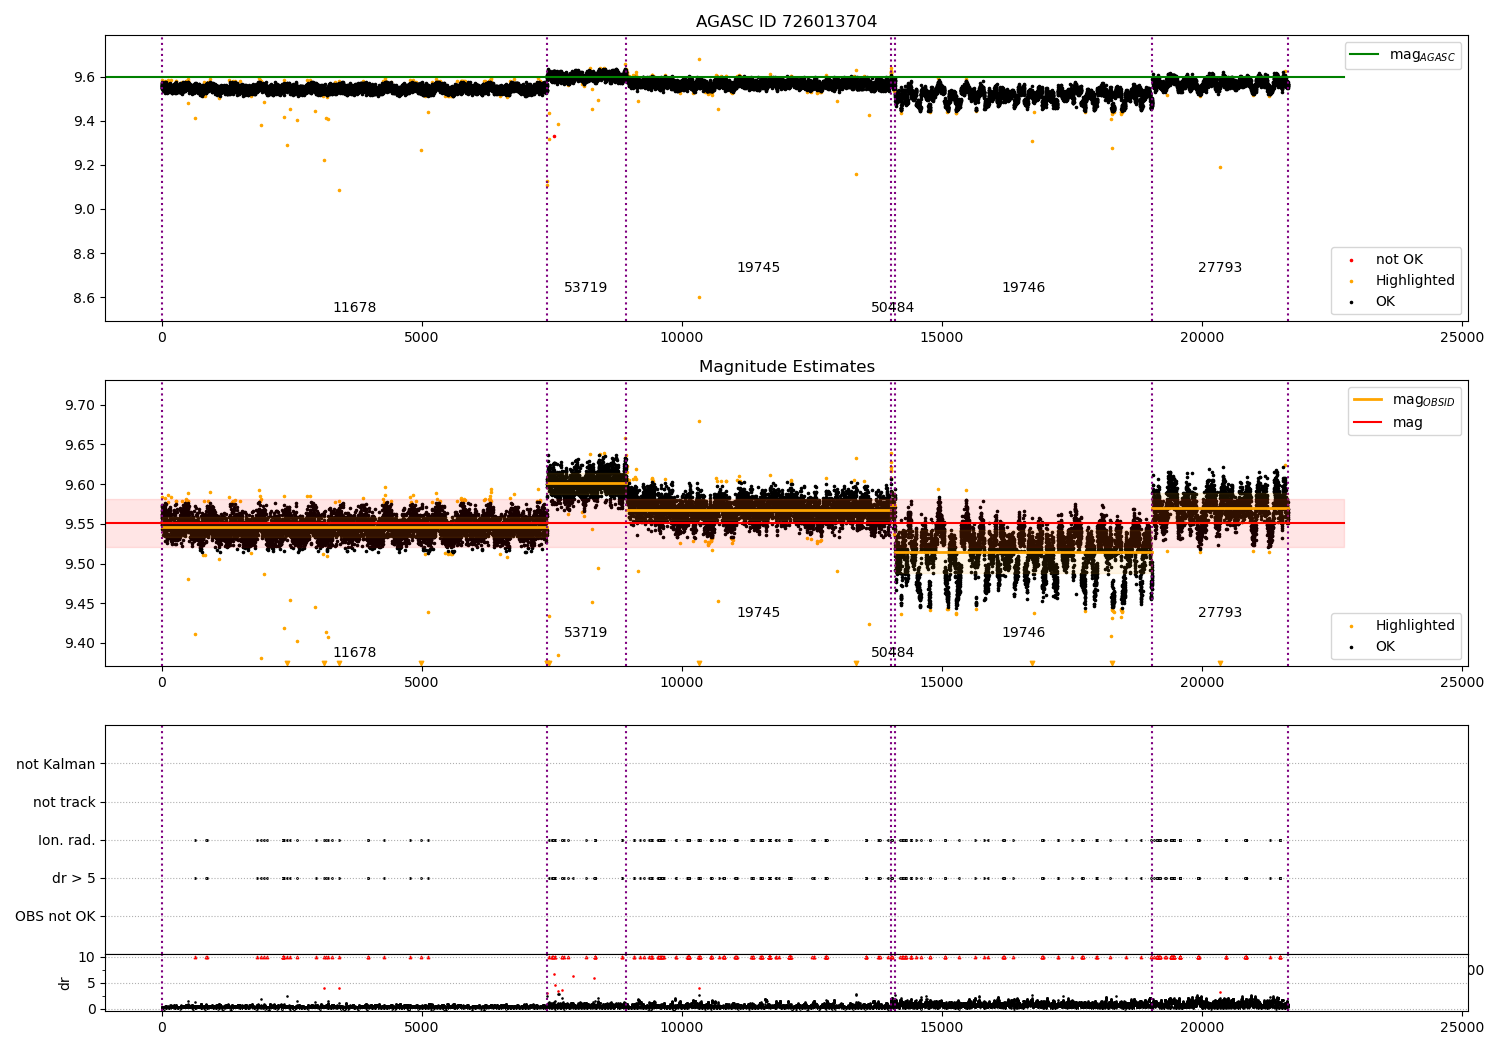Screen dimensions: 1500x1050
Task: Click obsid label 11678 in Magnitude Estimates plot
Action: 354,652
